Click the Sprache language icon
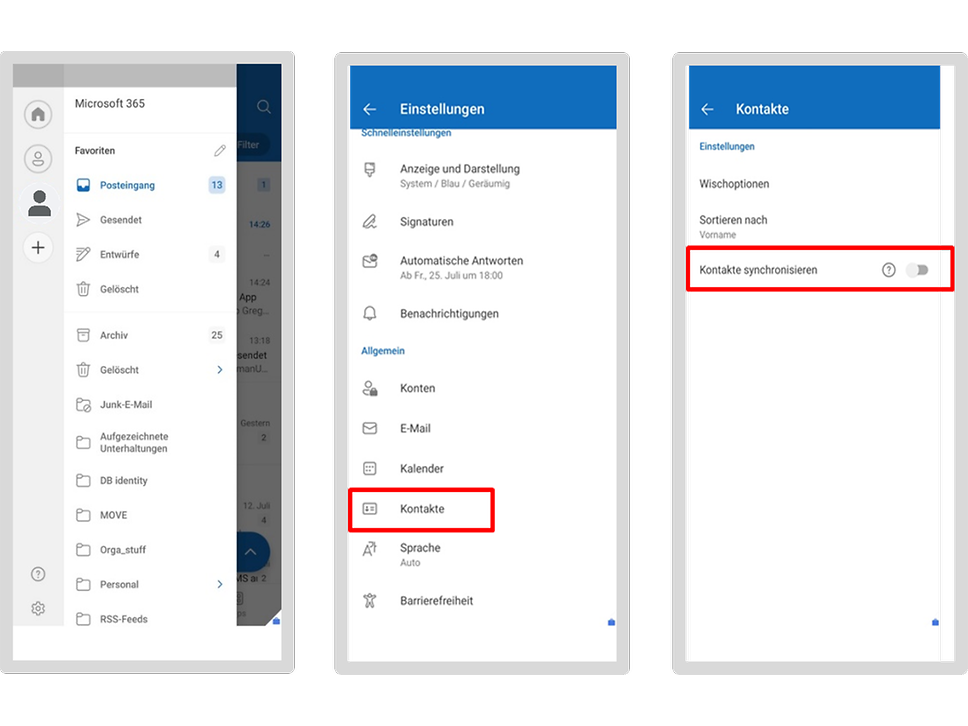The width and height of the screenshot is (968, 726). (370, 549)
